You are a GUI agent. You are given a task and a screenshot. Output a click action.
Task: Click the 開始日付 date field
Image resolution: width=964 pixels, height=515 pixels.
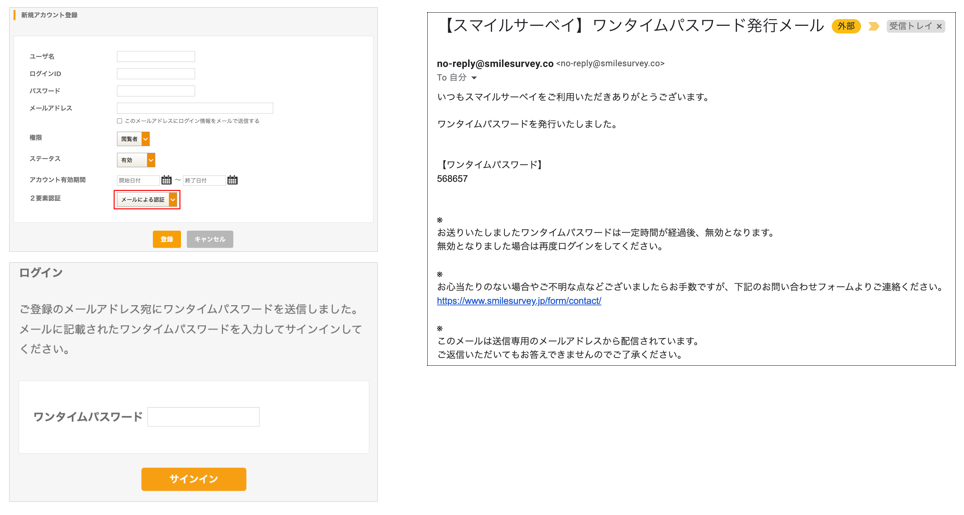[x=138, y=180]
